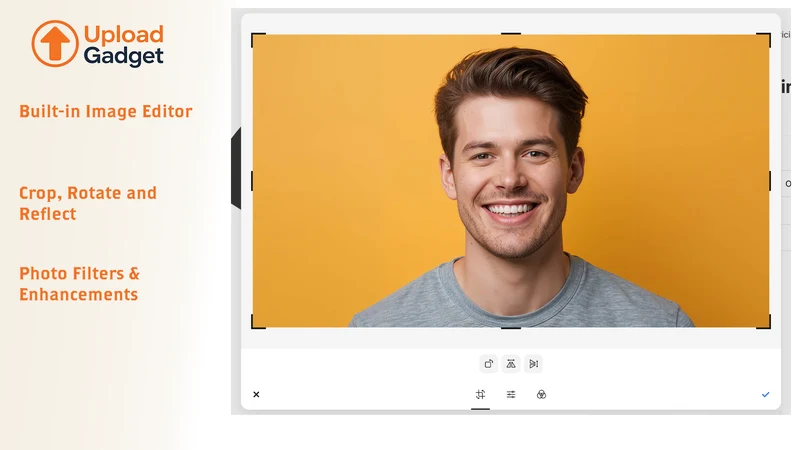Screen dimensions: 800x450
Task: Grab the bottom-right crop corner handle
Action: pos(764,322)
